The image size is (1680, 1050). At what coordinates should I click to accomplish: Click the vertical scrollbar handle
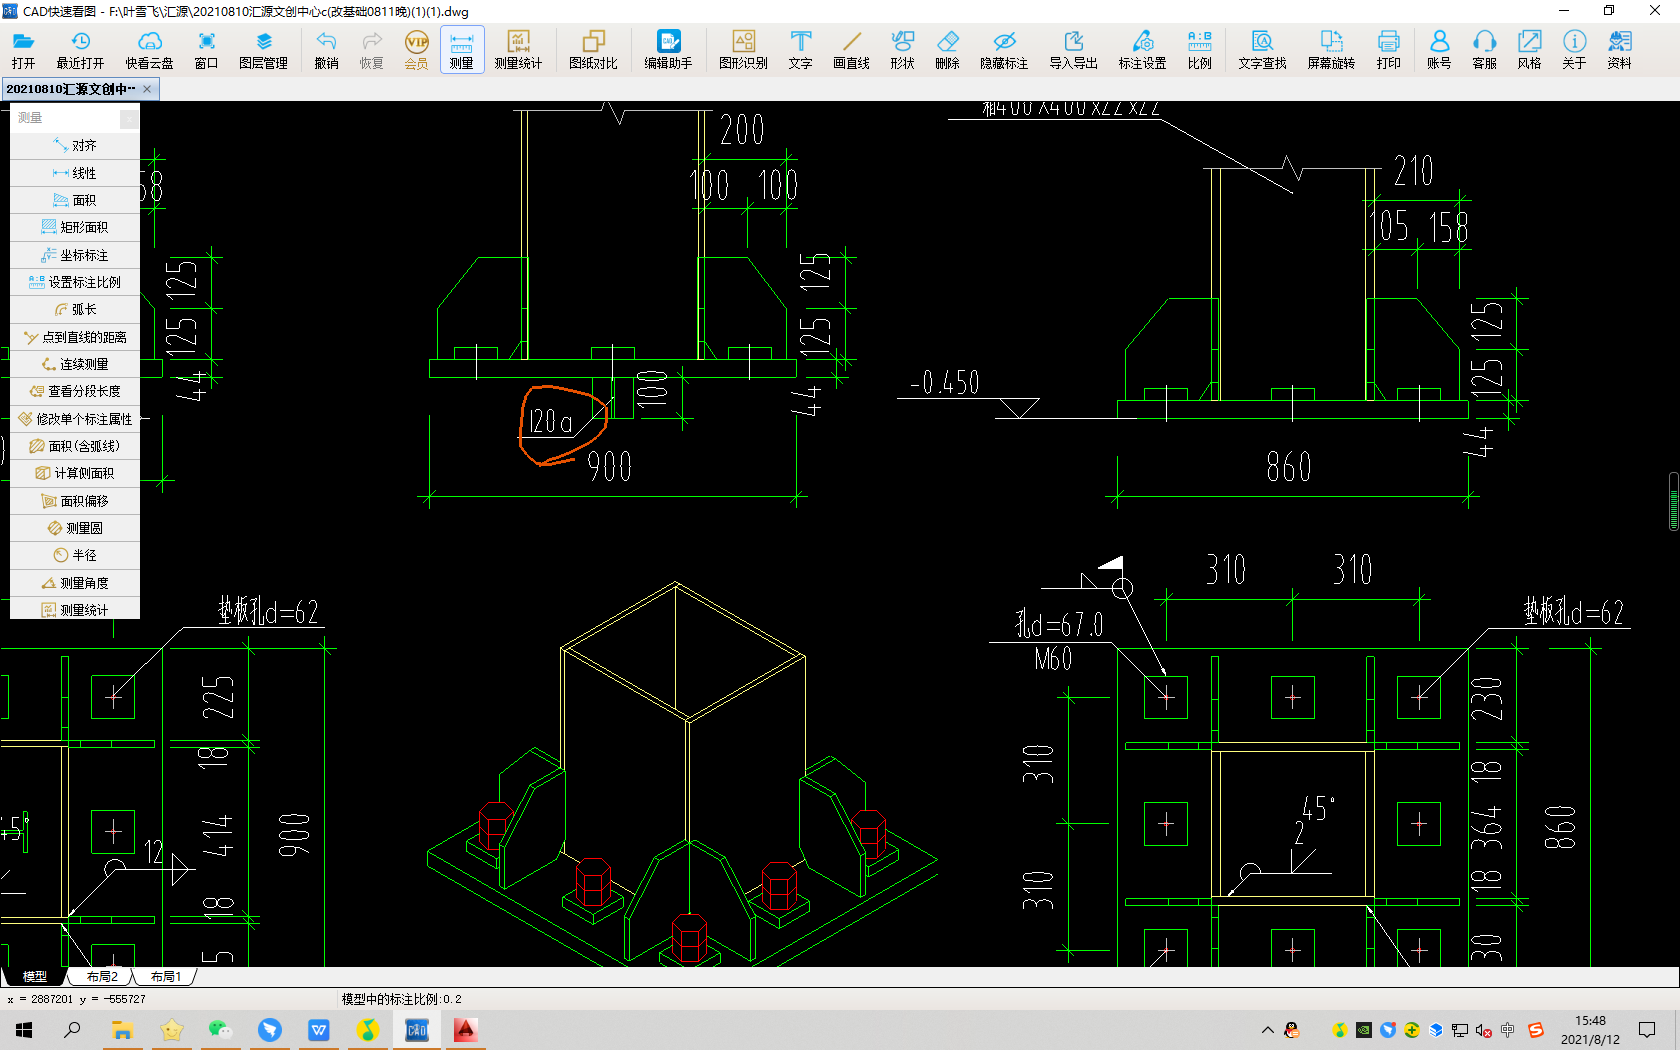pyautogui.click(x=1673, y=501)
